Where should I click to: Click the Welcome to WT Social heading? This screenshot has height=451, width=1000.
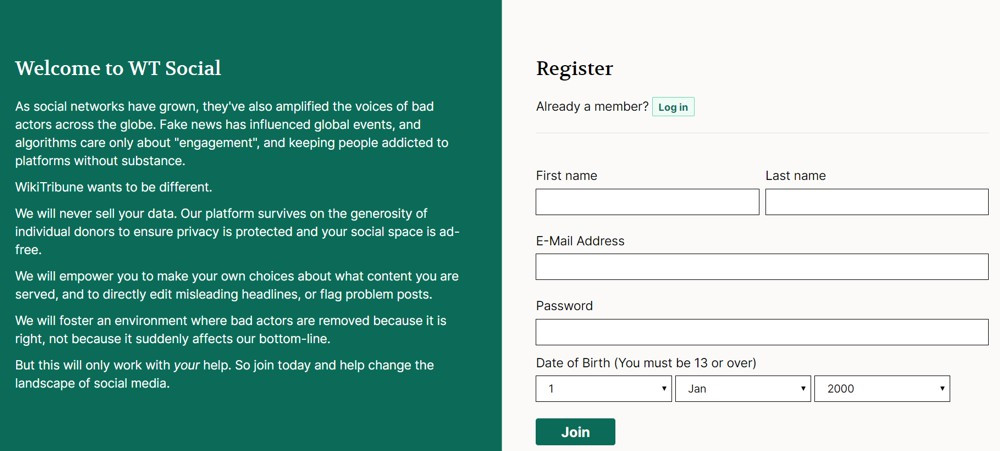[x=118, y=69]
